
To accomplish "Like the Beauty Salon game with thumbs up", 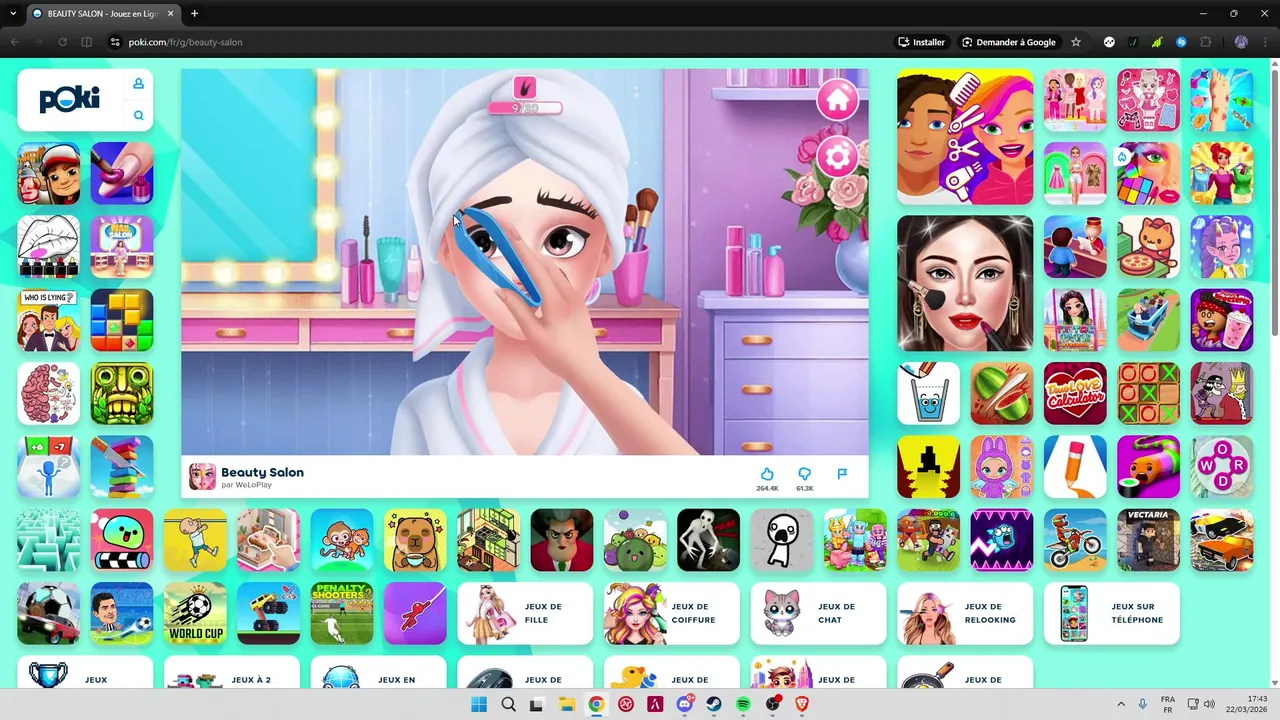I will tap(767, 474).
